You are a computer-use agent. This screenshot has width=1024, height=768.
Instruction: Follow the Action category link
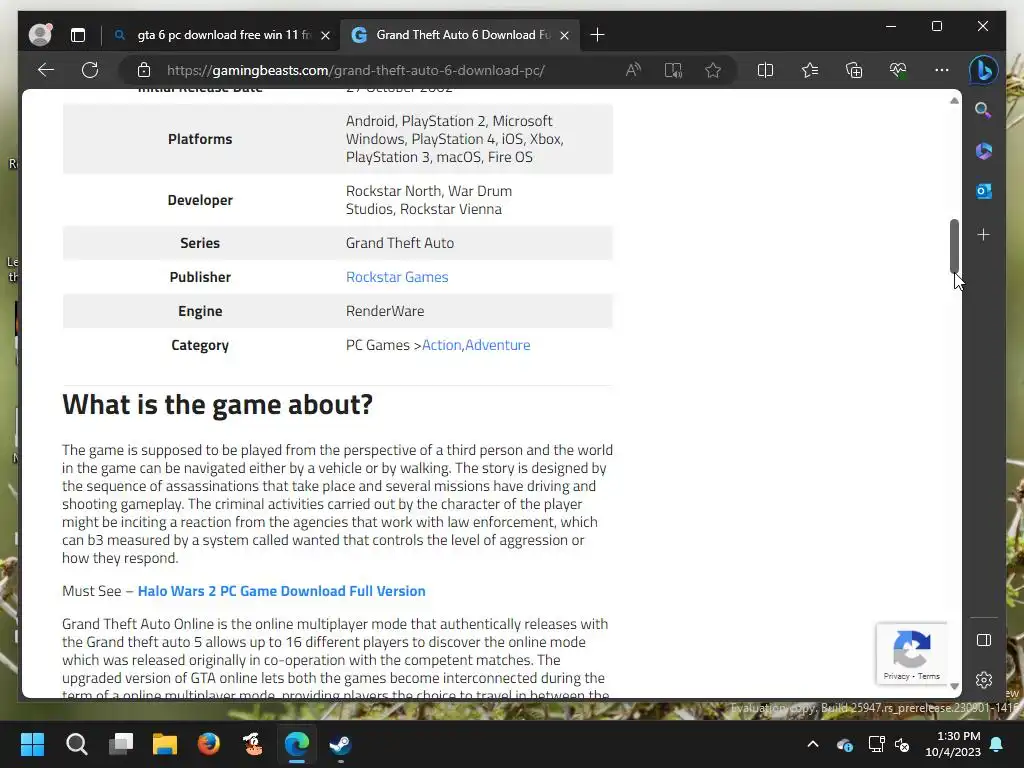point(441,345)
